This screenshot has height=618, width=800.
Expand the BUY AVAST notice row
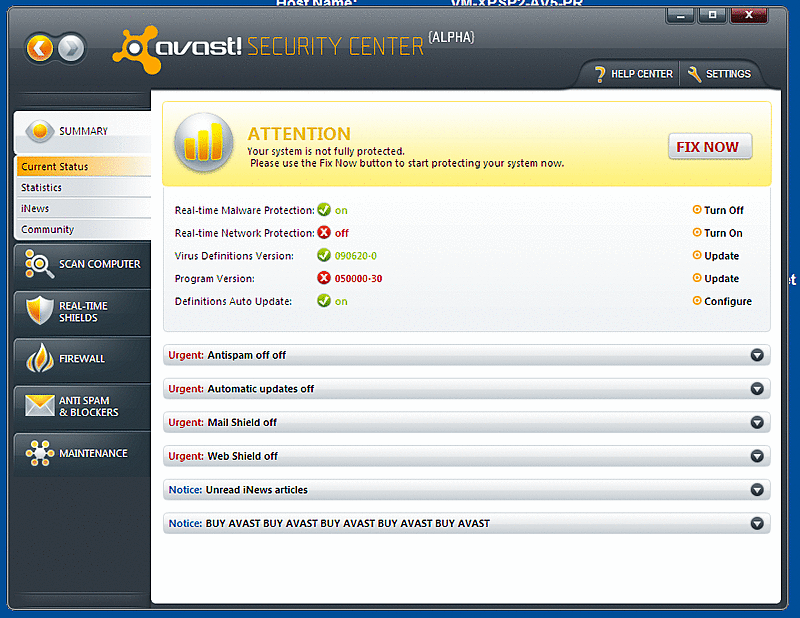[466, 524]
